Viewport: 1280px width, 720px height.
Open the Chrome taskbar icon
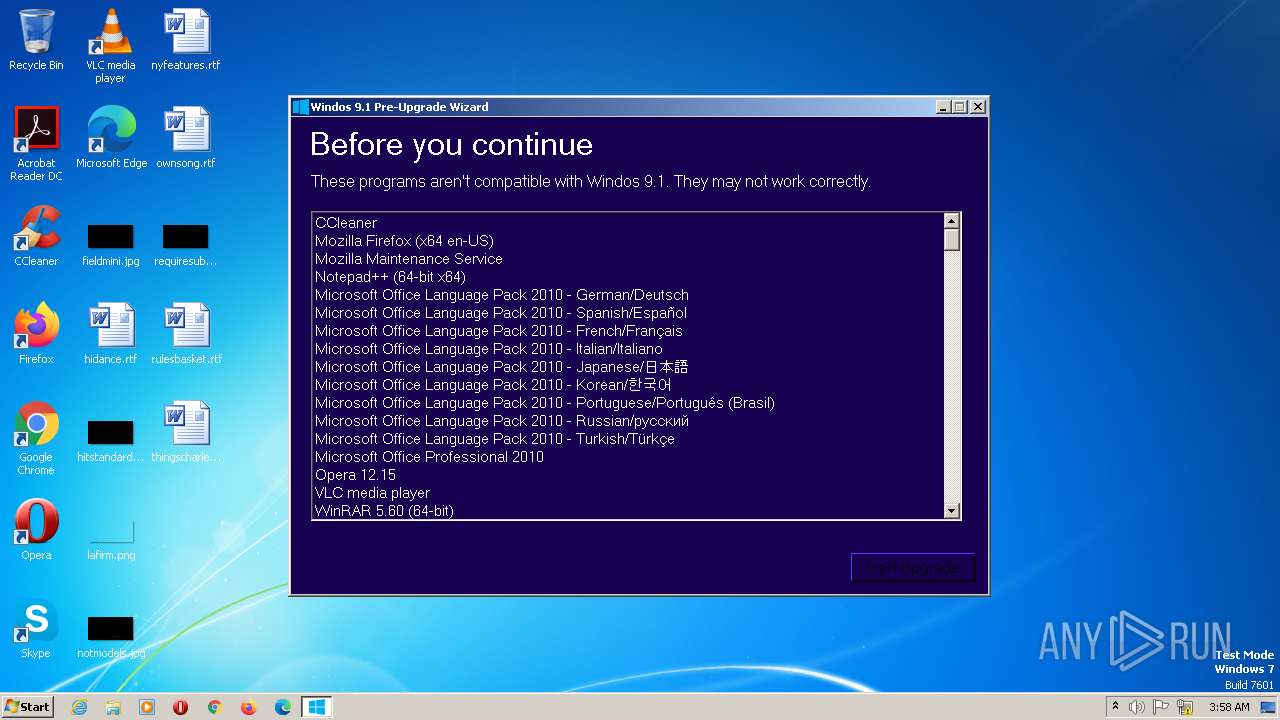215,707
